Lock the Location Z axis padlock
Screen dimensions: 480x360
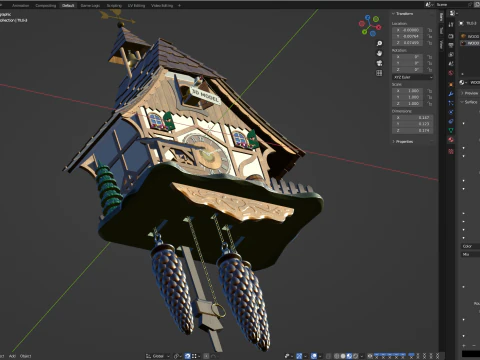pos(429,43)
